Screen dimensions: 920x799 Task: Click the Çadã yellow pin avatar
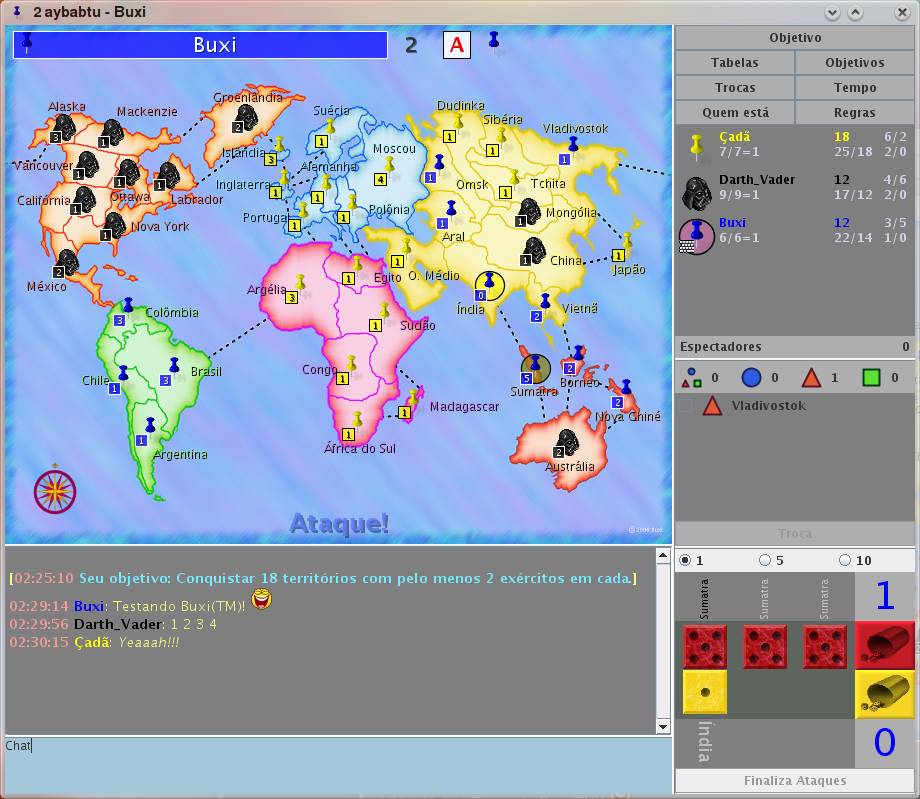[x=697, y=147]
